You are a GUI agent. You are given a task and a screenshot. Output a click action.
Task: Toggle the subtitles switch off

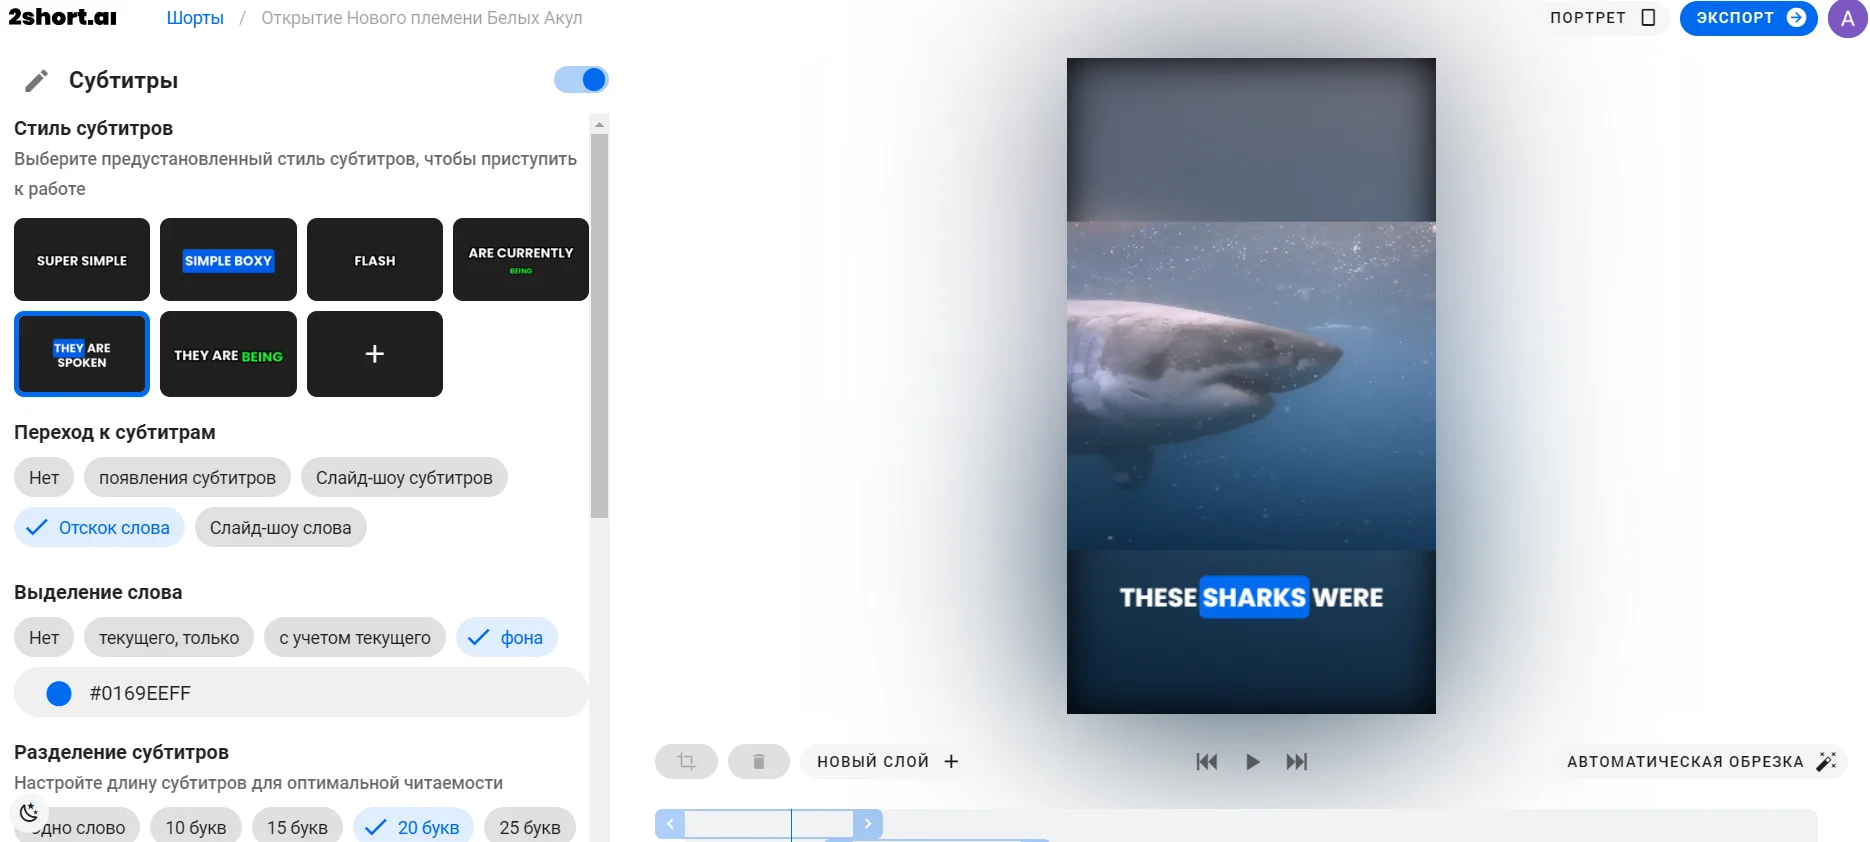[x=581, y=80]
